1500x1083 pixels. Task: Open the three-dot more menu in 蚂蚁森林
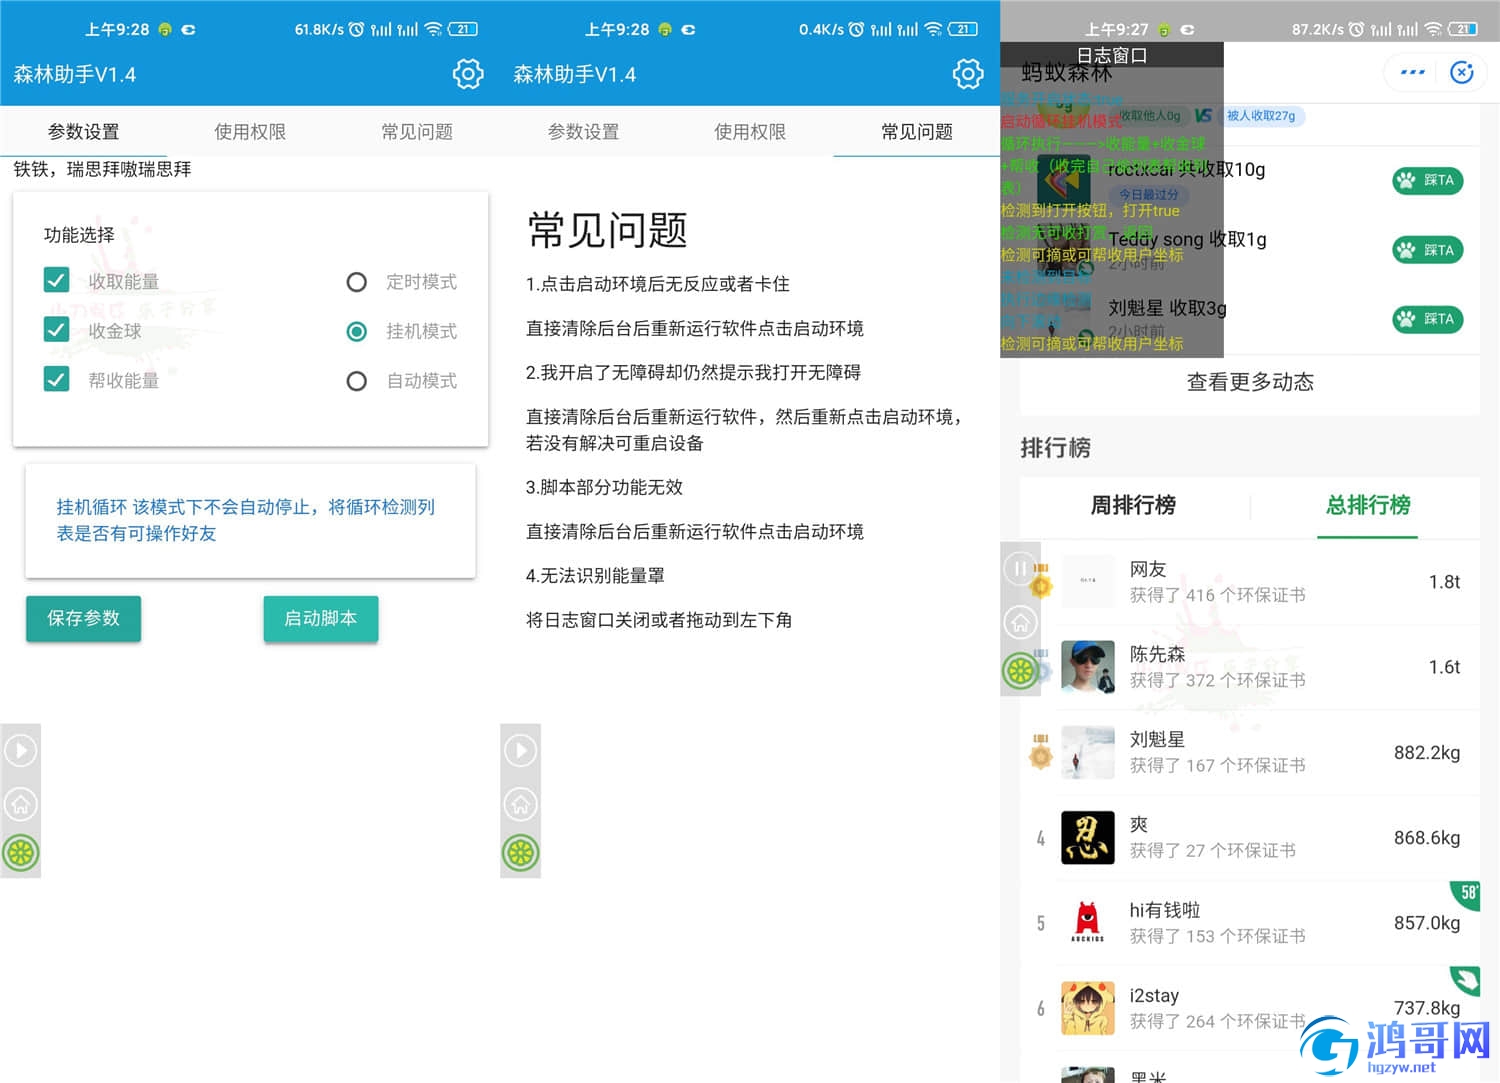pyautogui.click(x=1412, y=72)
